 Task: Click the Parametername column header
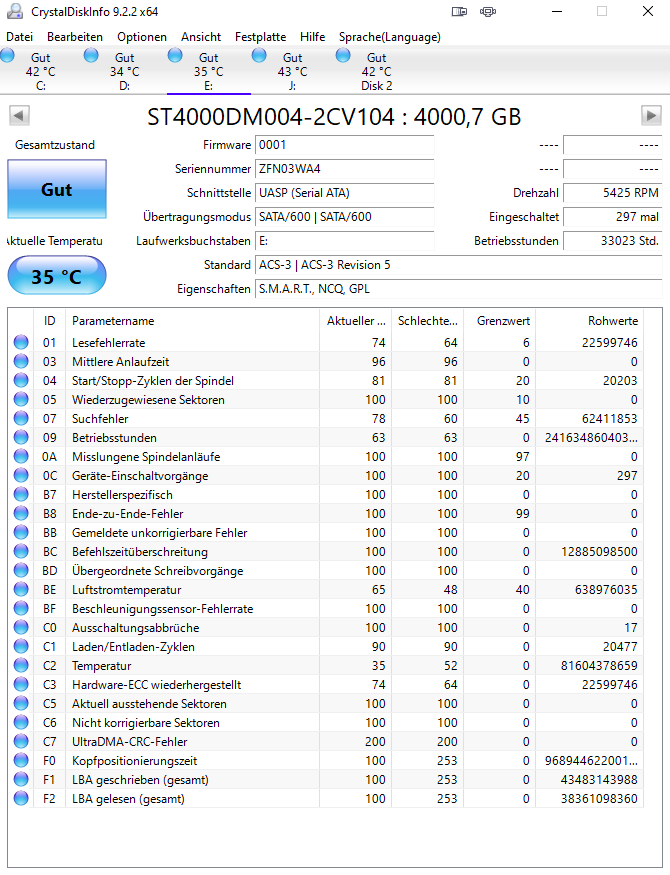(192, 321)
